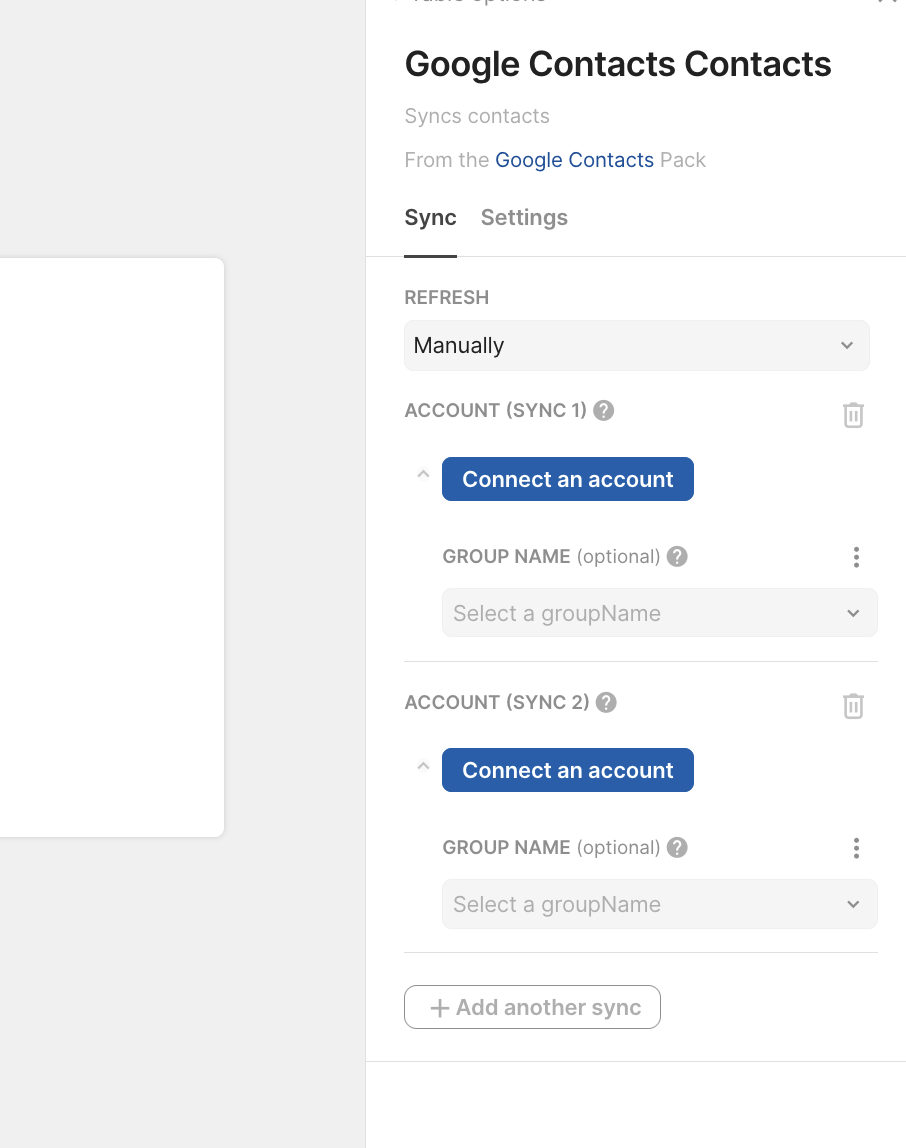Select the Sync tab
This screenshot has height=1148, width=906.
coord(430,218)
